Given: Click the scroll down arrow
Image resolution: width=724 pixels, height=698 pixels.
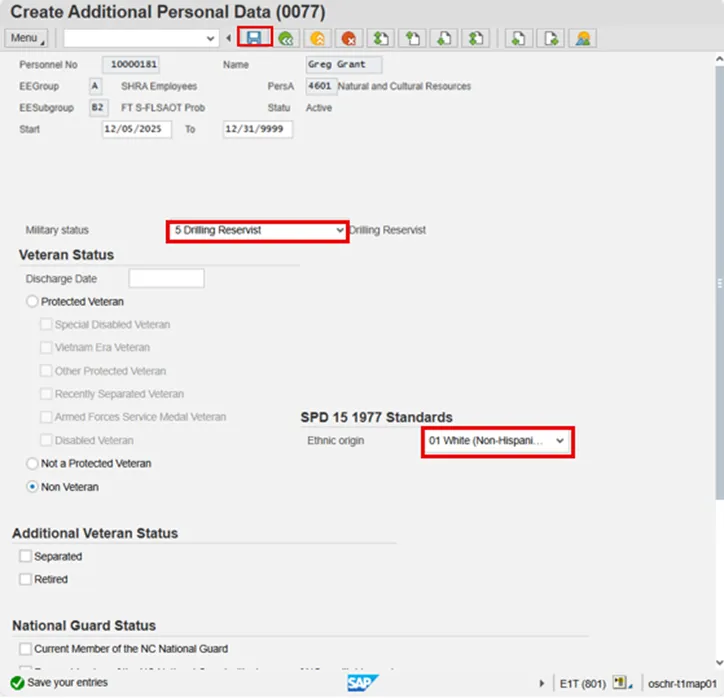Looking at the screenshot, I should tap(719, 663).
